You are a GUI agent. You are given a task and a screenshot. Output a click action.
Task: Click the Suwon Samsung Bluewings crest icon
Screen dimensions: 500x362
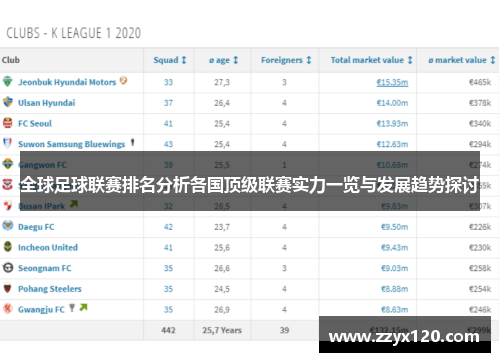pyautogui.click(x=8, y=143)
